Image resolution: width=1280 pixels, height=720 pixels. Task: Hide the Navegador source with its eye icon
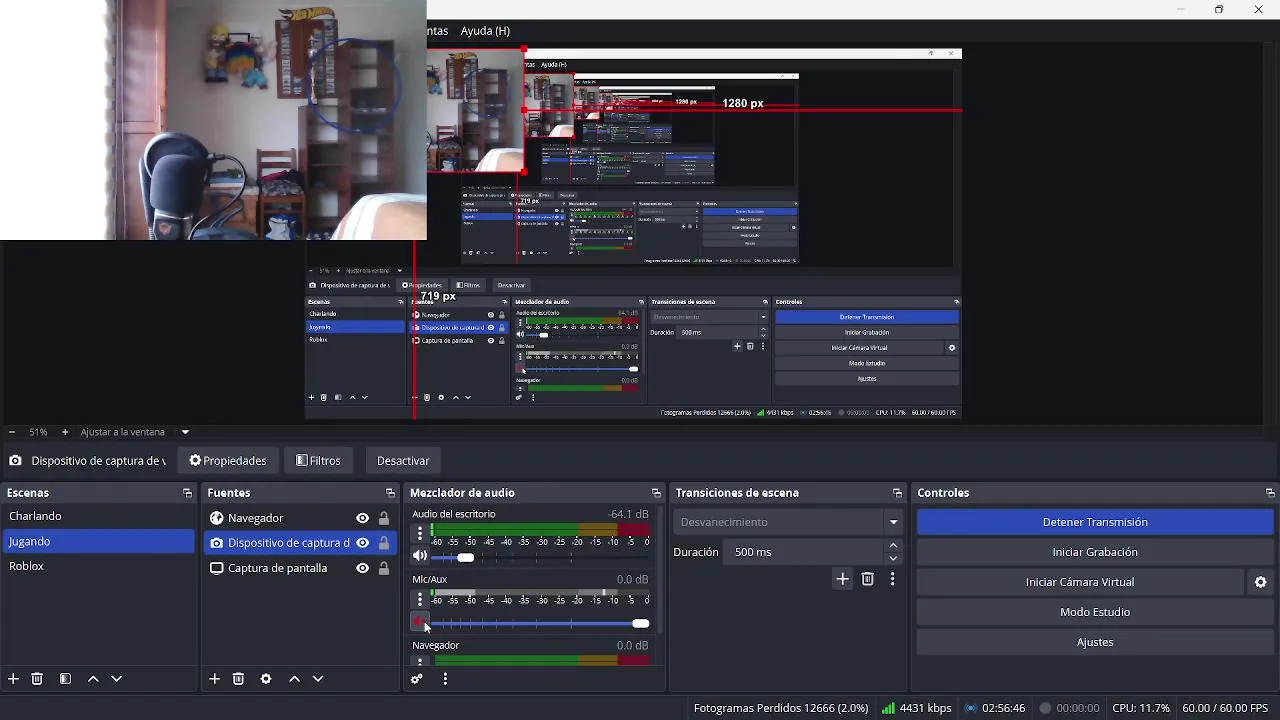coord(362,518)
